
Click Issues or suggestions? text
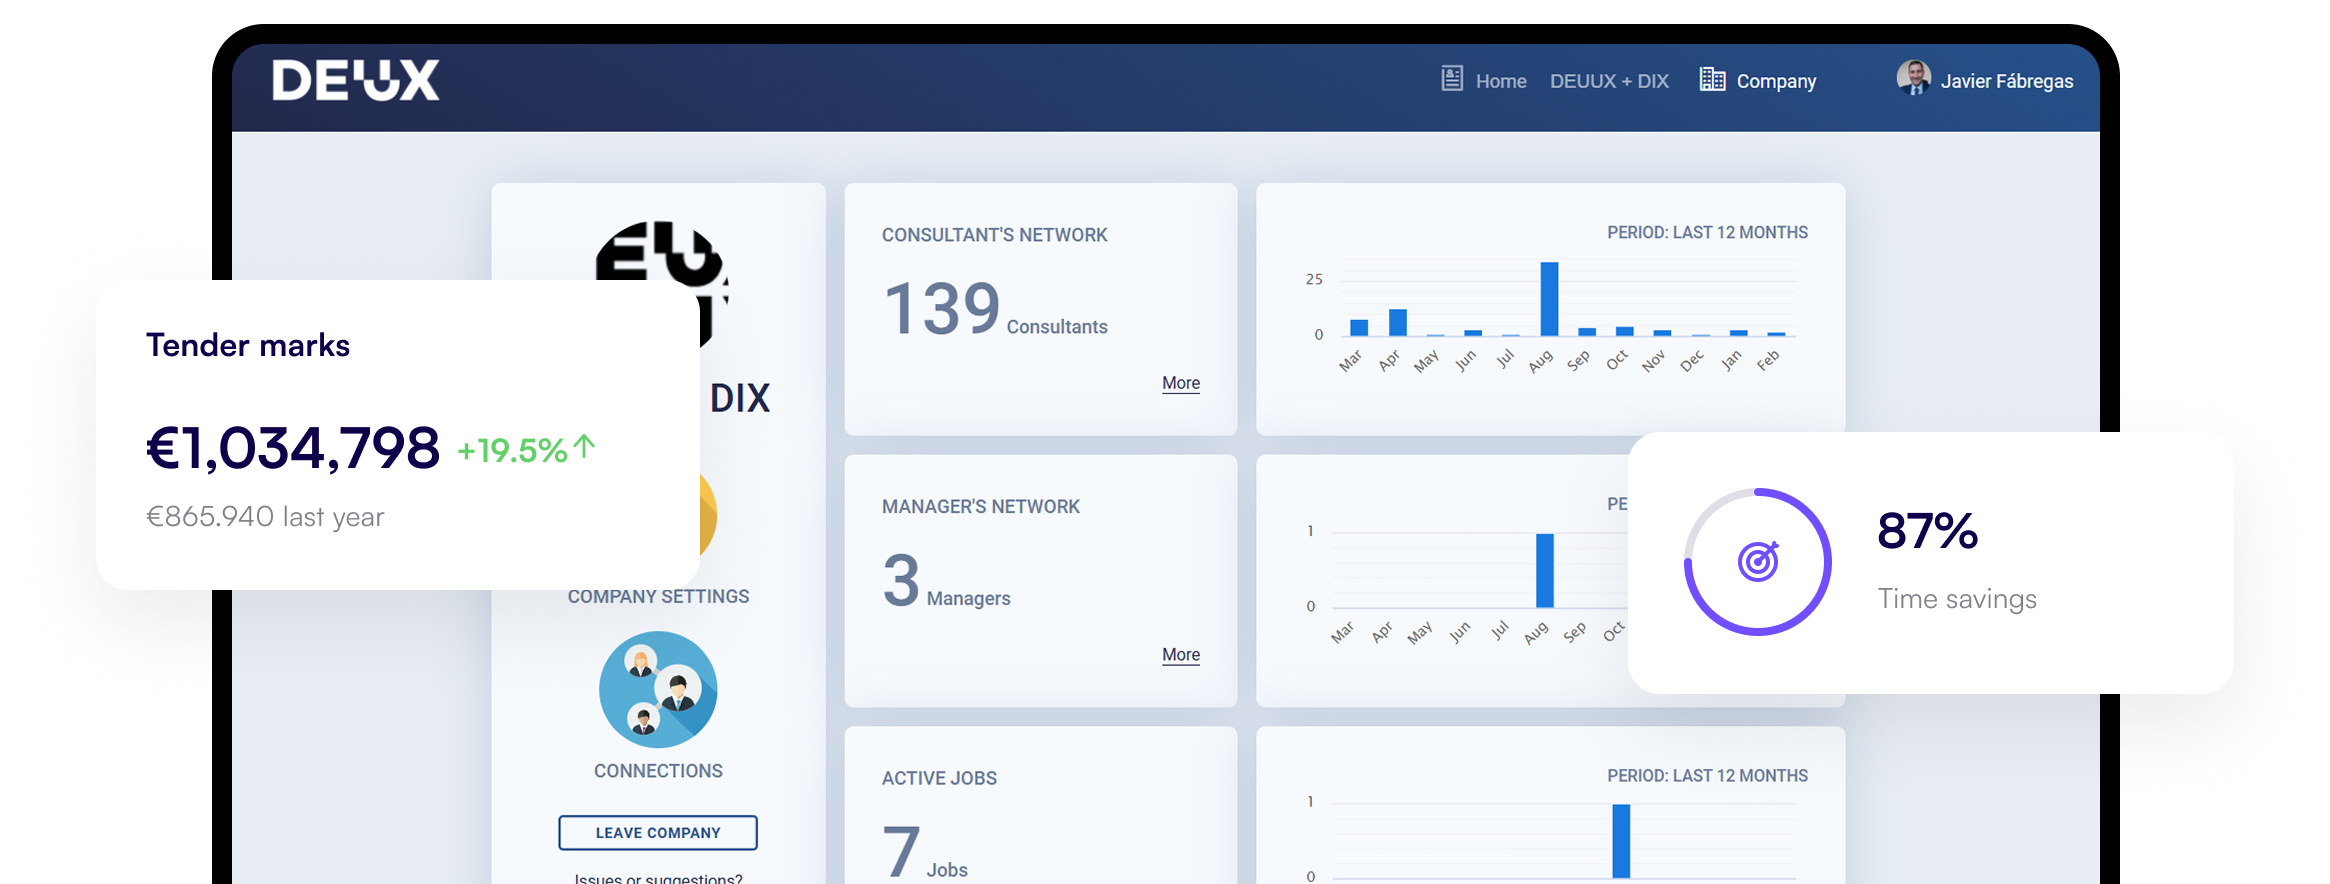pyautogui.click(x=658, y=878)
